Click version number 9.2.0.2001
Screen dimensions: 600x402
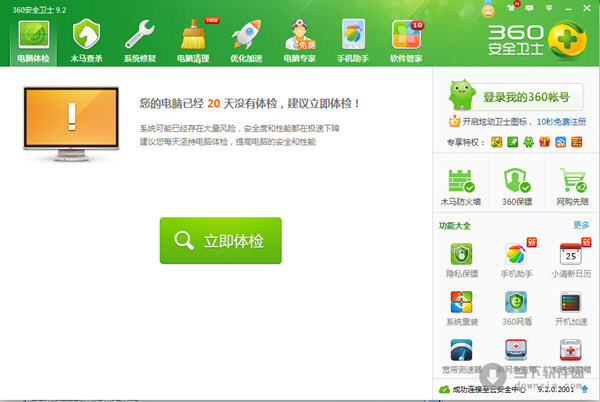[x=556, y=389]
